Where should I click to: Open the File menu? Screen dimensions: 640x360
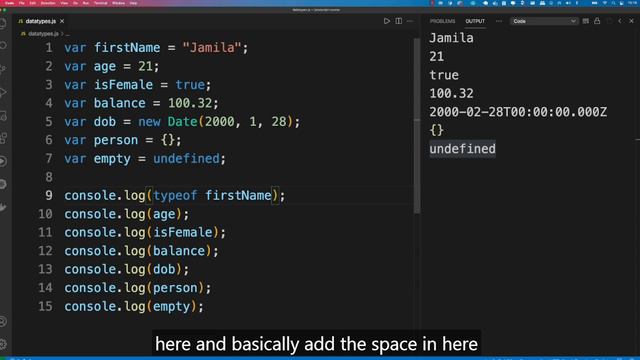[x=22, y=3]
